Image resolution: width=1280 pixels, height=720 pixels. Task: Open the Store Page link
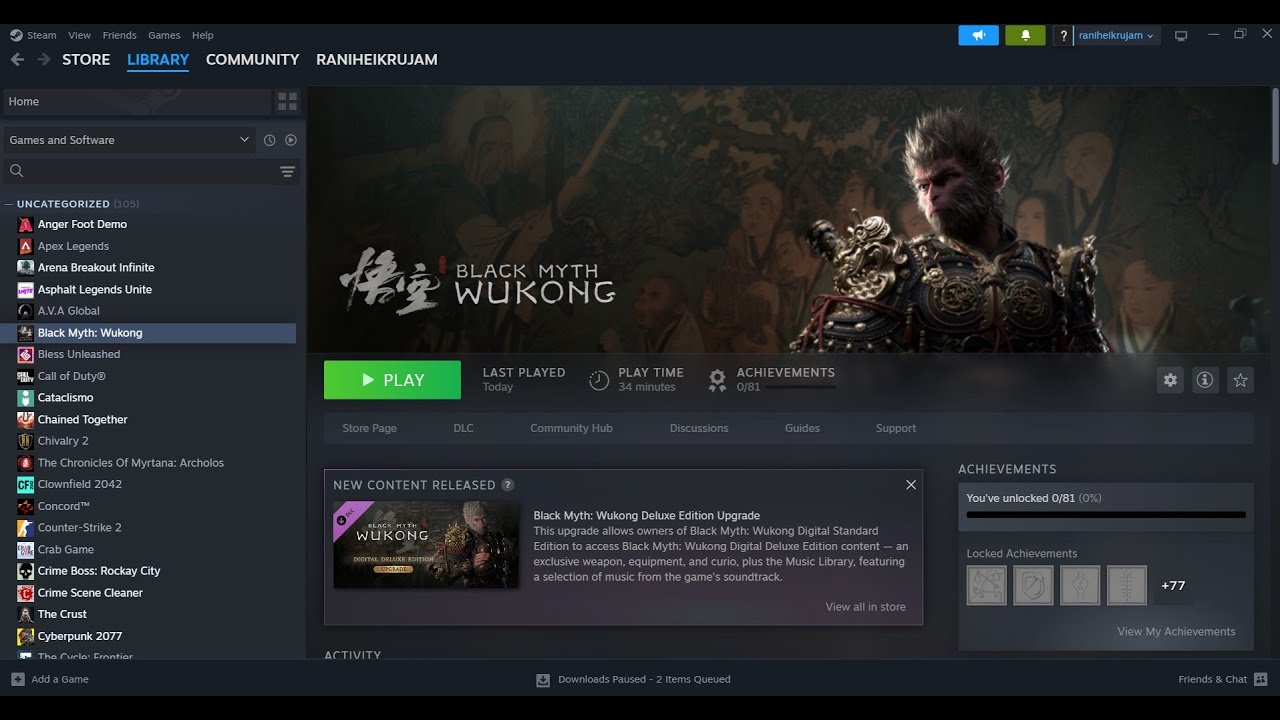click(x=370, y=428)
